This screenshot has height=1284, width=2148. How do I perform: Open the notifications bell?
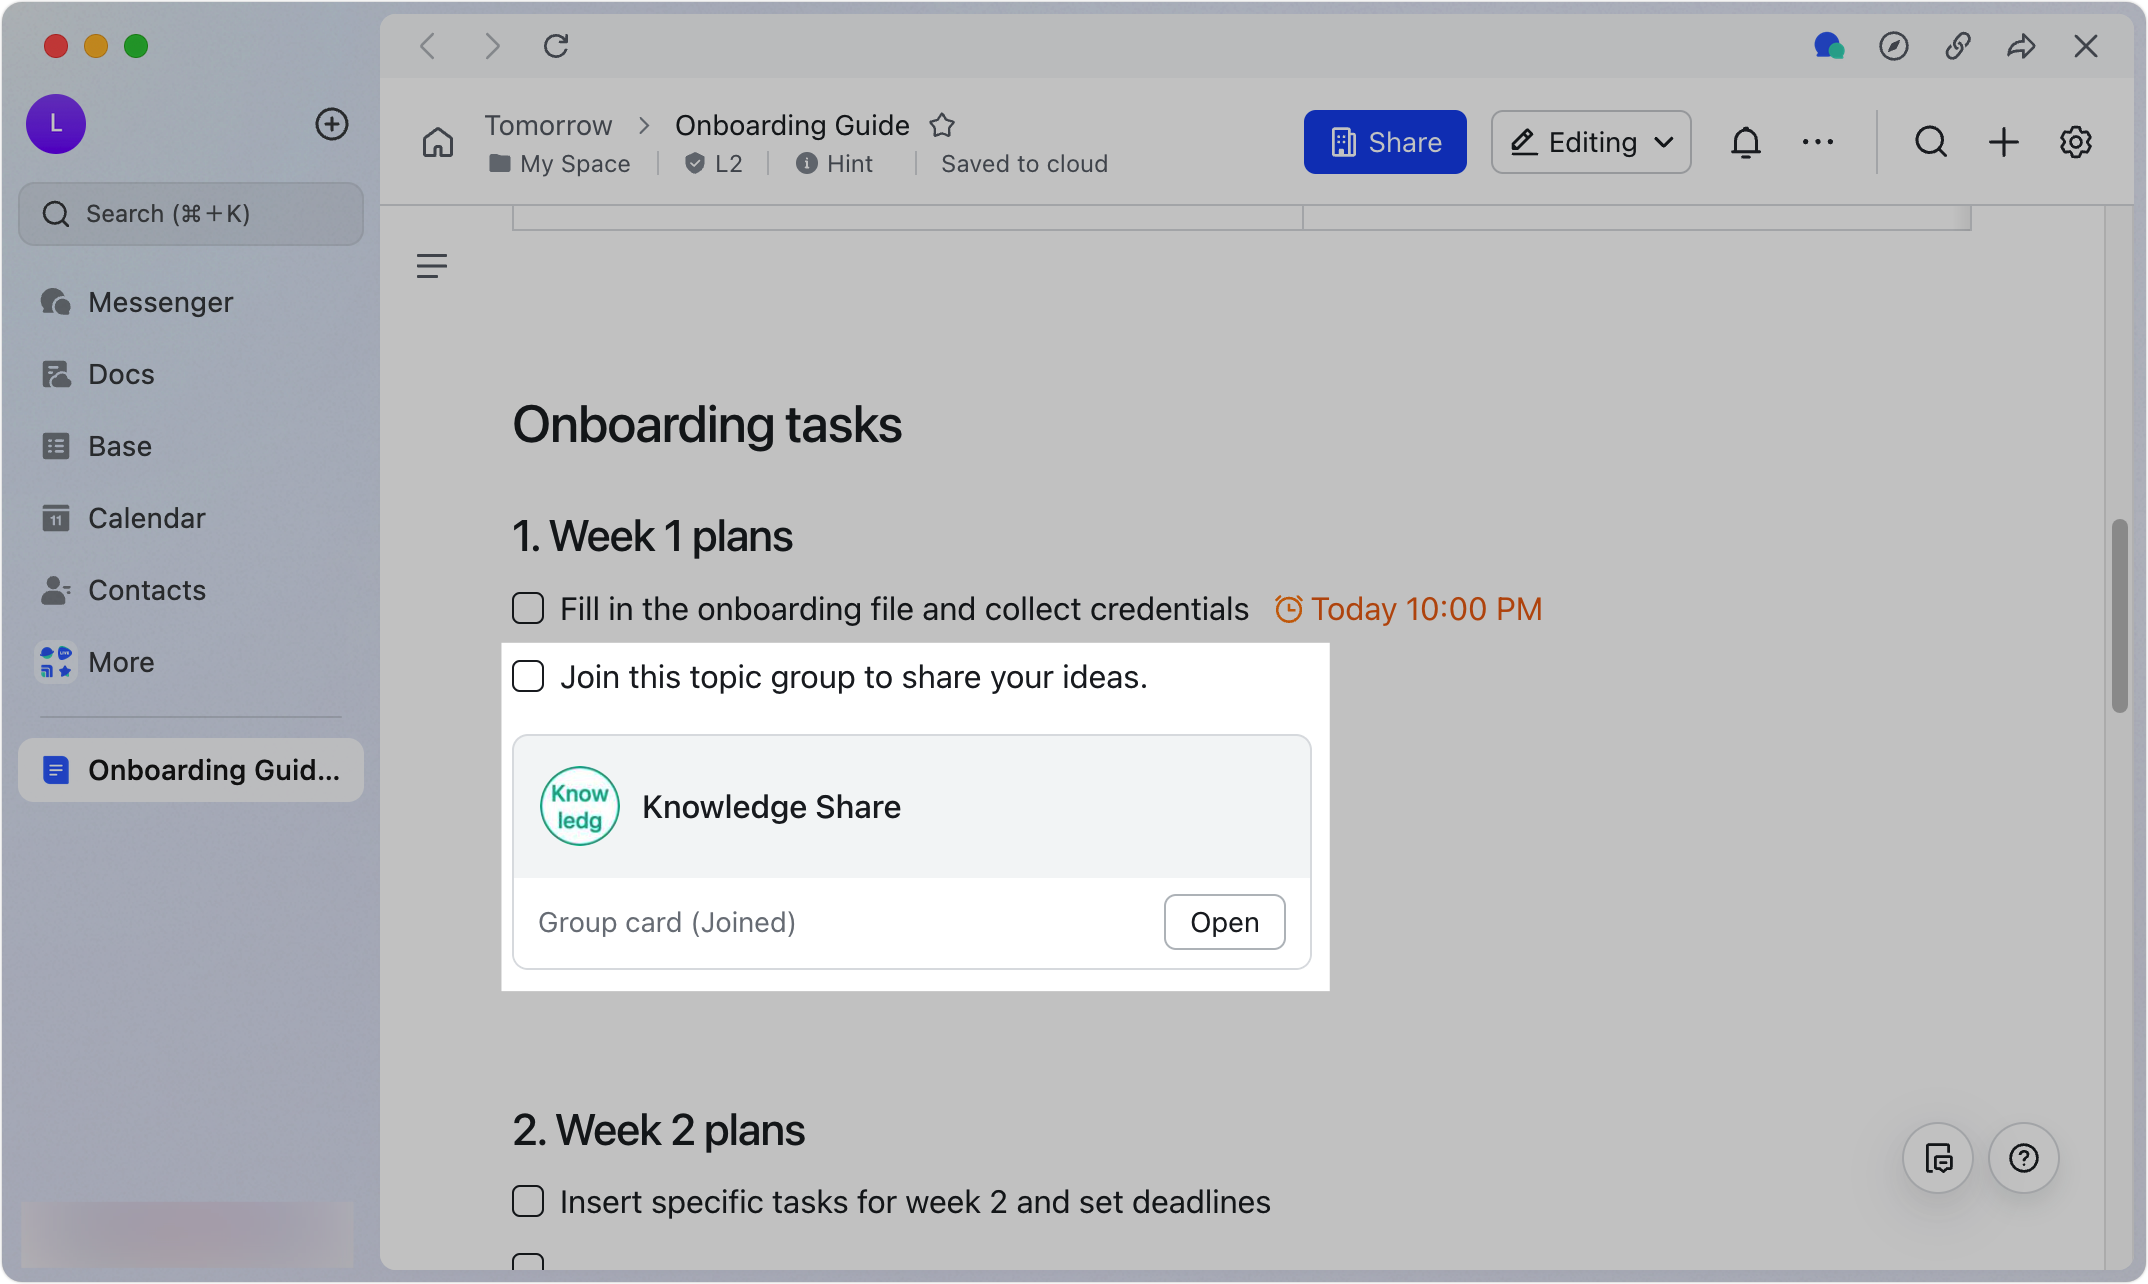coord(1745,142)
